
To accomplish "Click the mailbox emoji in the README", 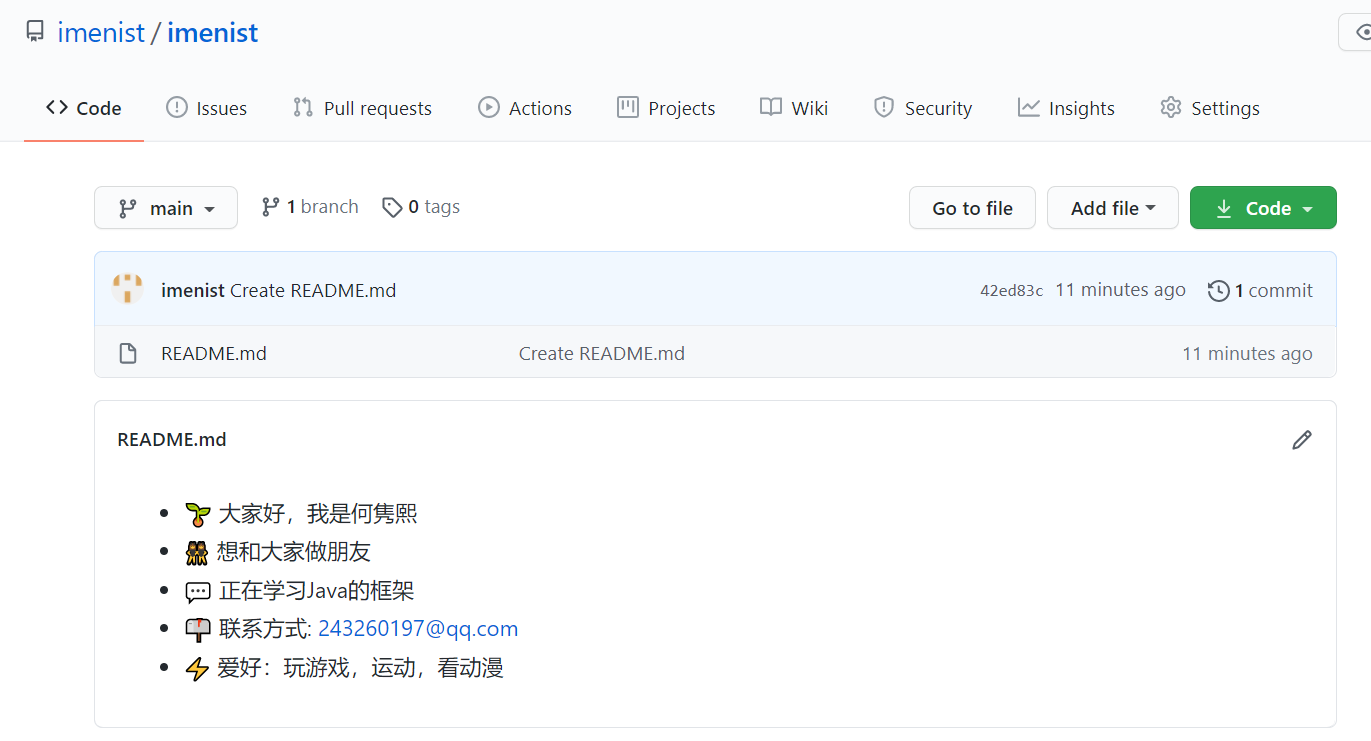I will click(198, 630).
